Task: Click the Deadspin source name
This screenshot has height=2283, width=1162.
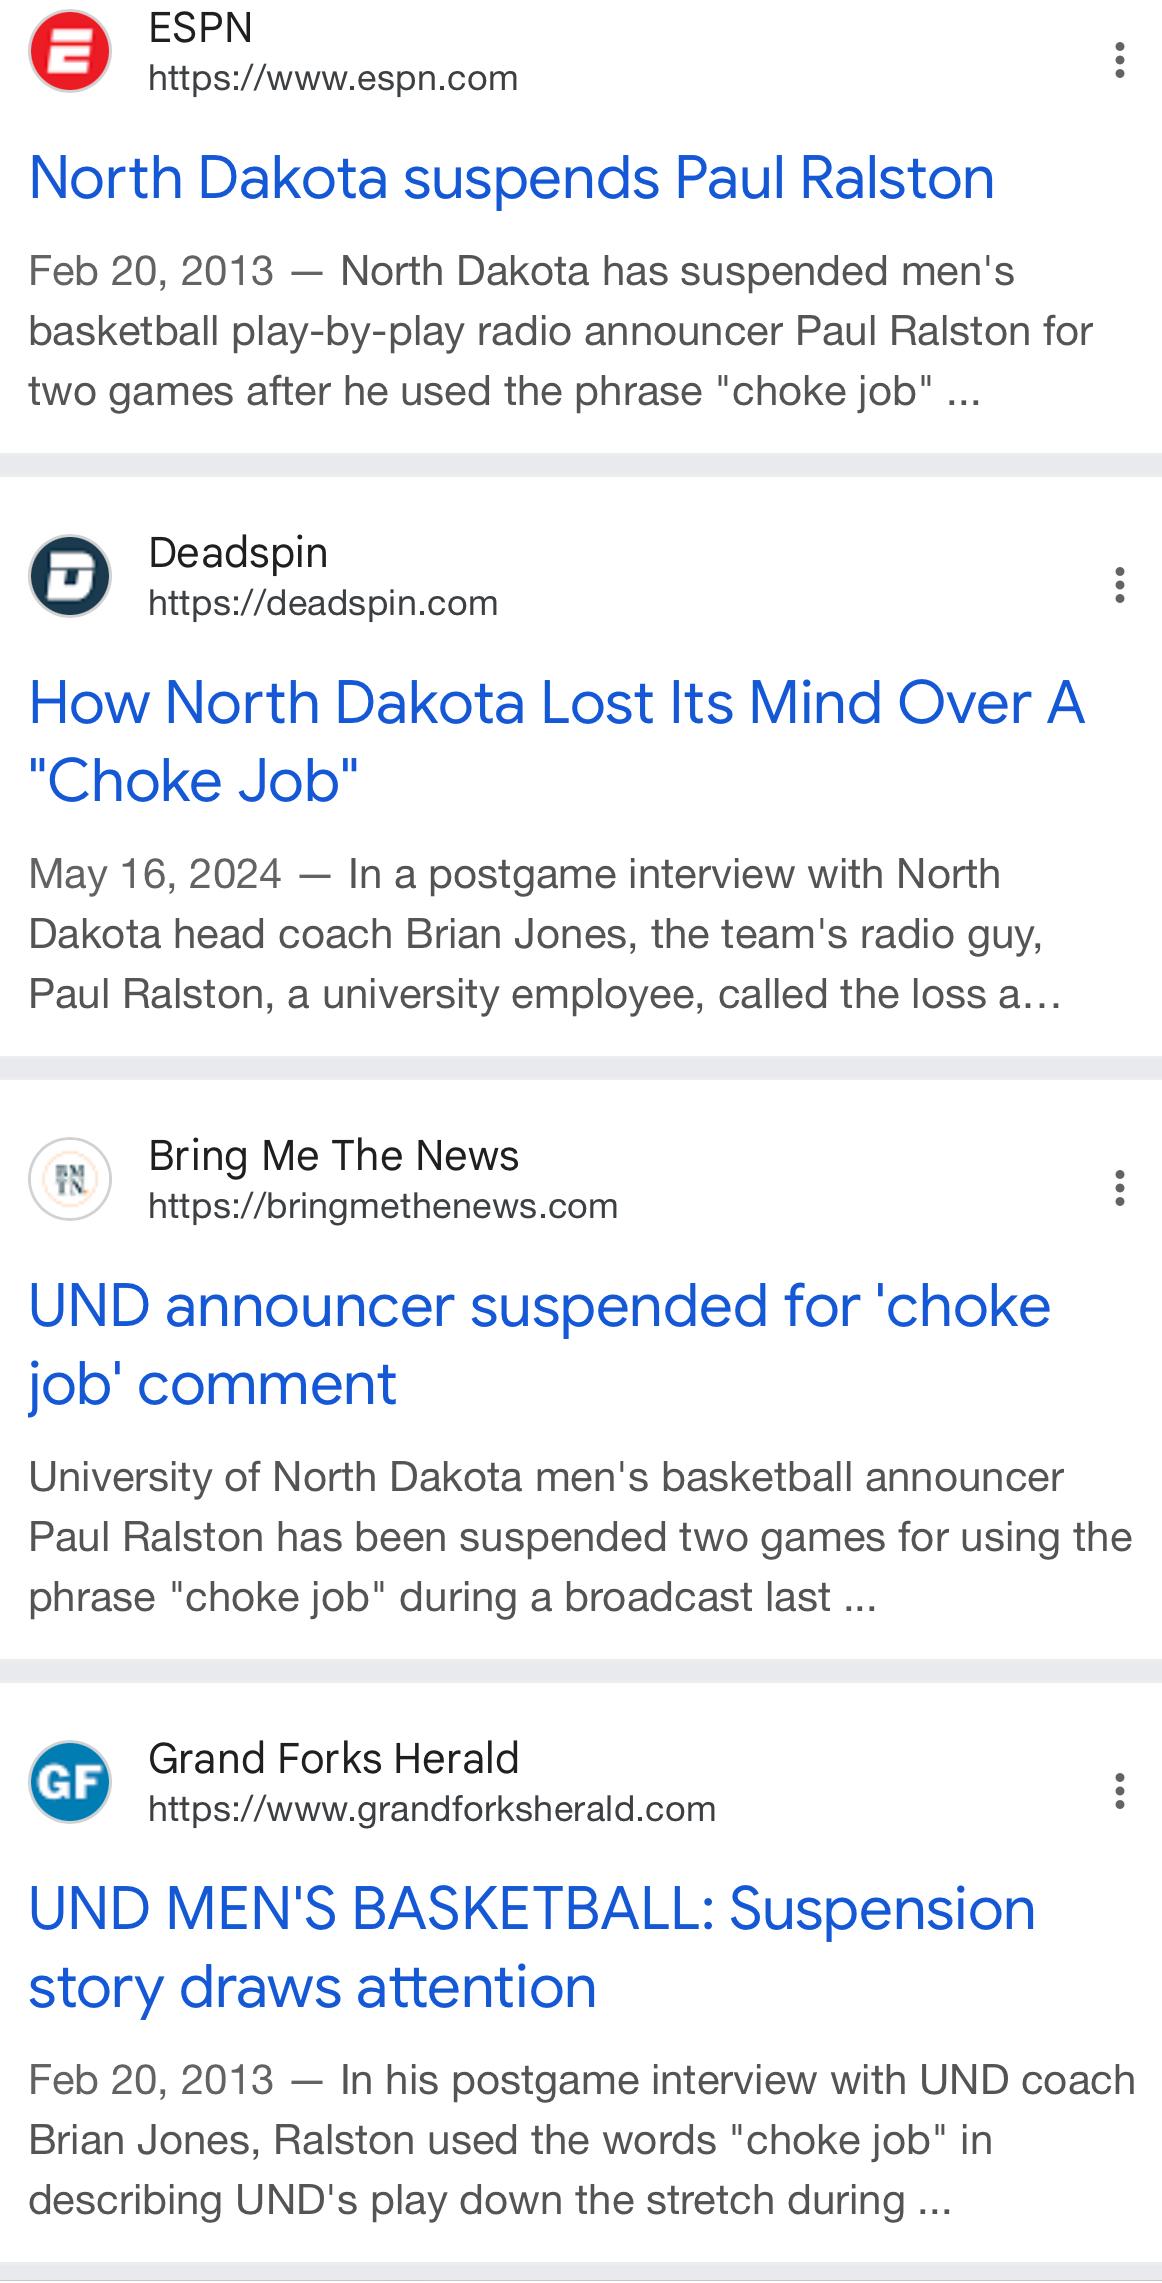Action: [x=238, y=553]
